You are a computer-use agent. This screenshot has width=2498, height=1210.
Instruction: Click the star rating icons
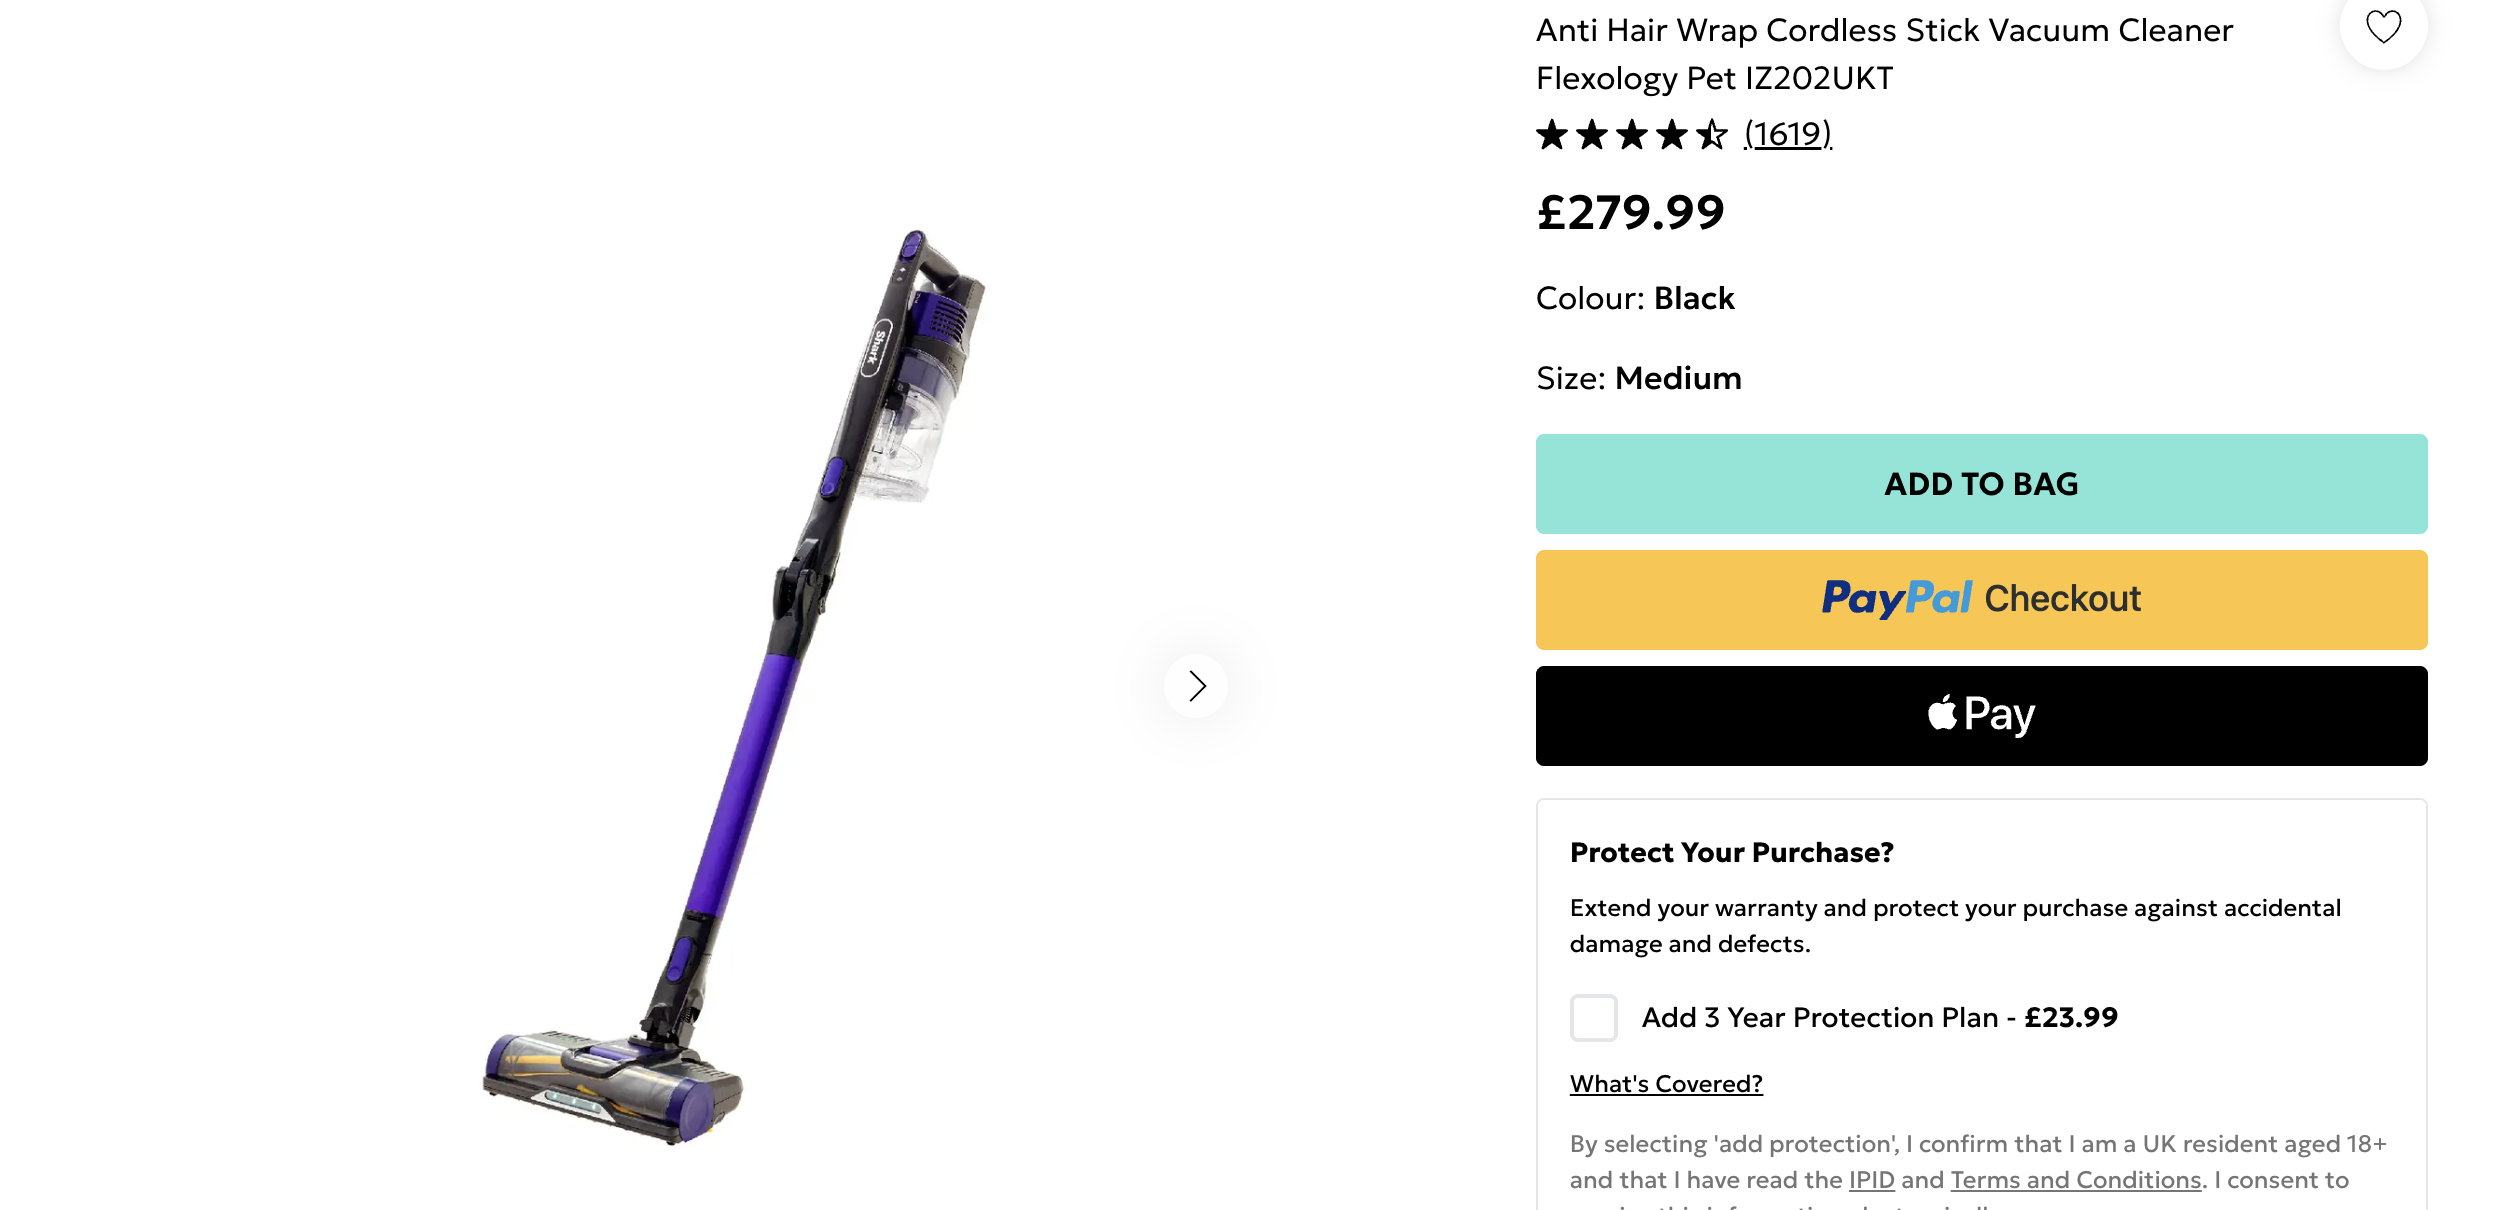[1631, 134]
